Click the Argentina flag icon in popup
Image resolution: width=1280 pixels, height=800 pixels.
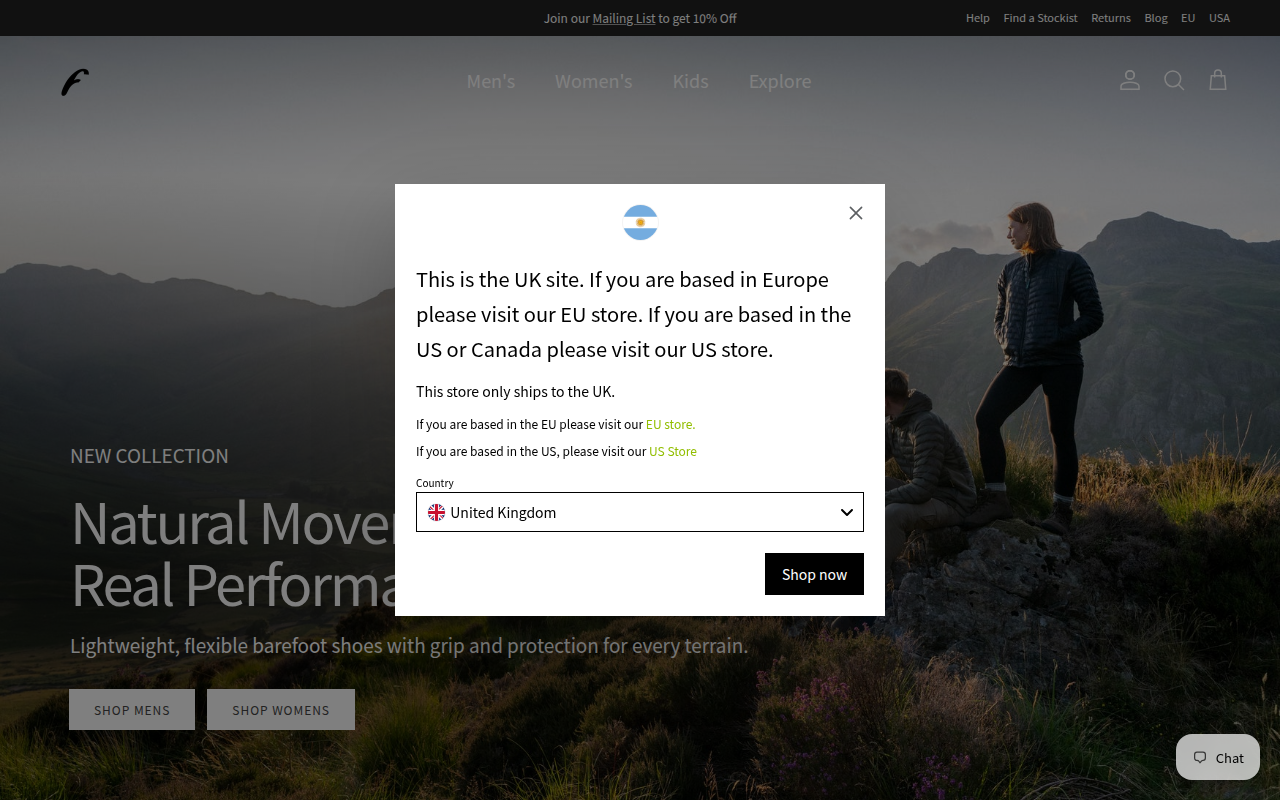click(640, 222)
